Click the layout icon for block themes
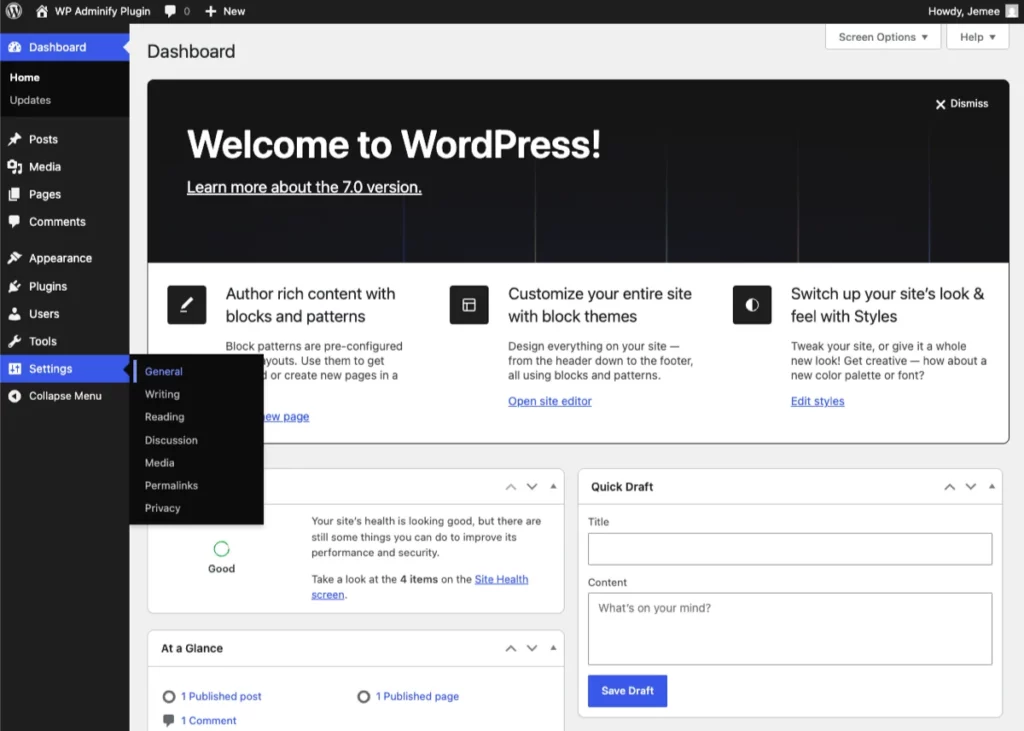This screenshot has height=731, width=1024. [x=469, y=304]
